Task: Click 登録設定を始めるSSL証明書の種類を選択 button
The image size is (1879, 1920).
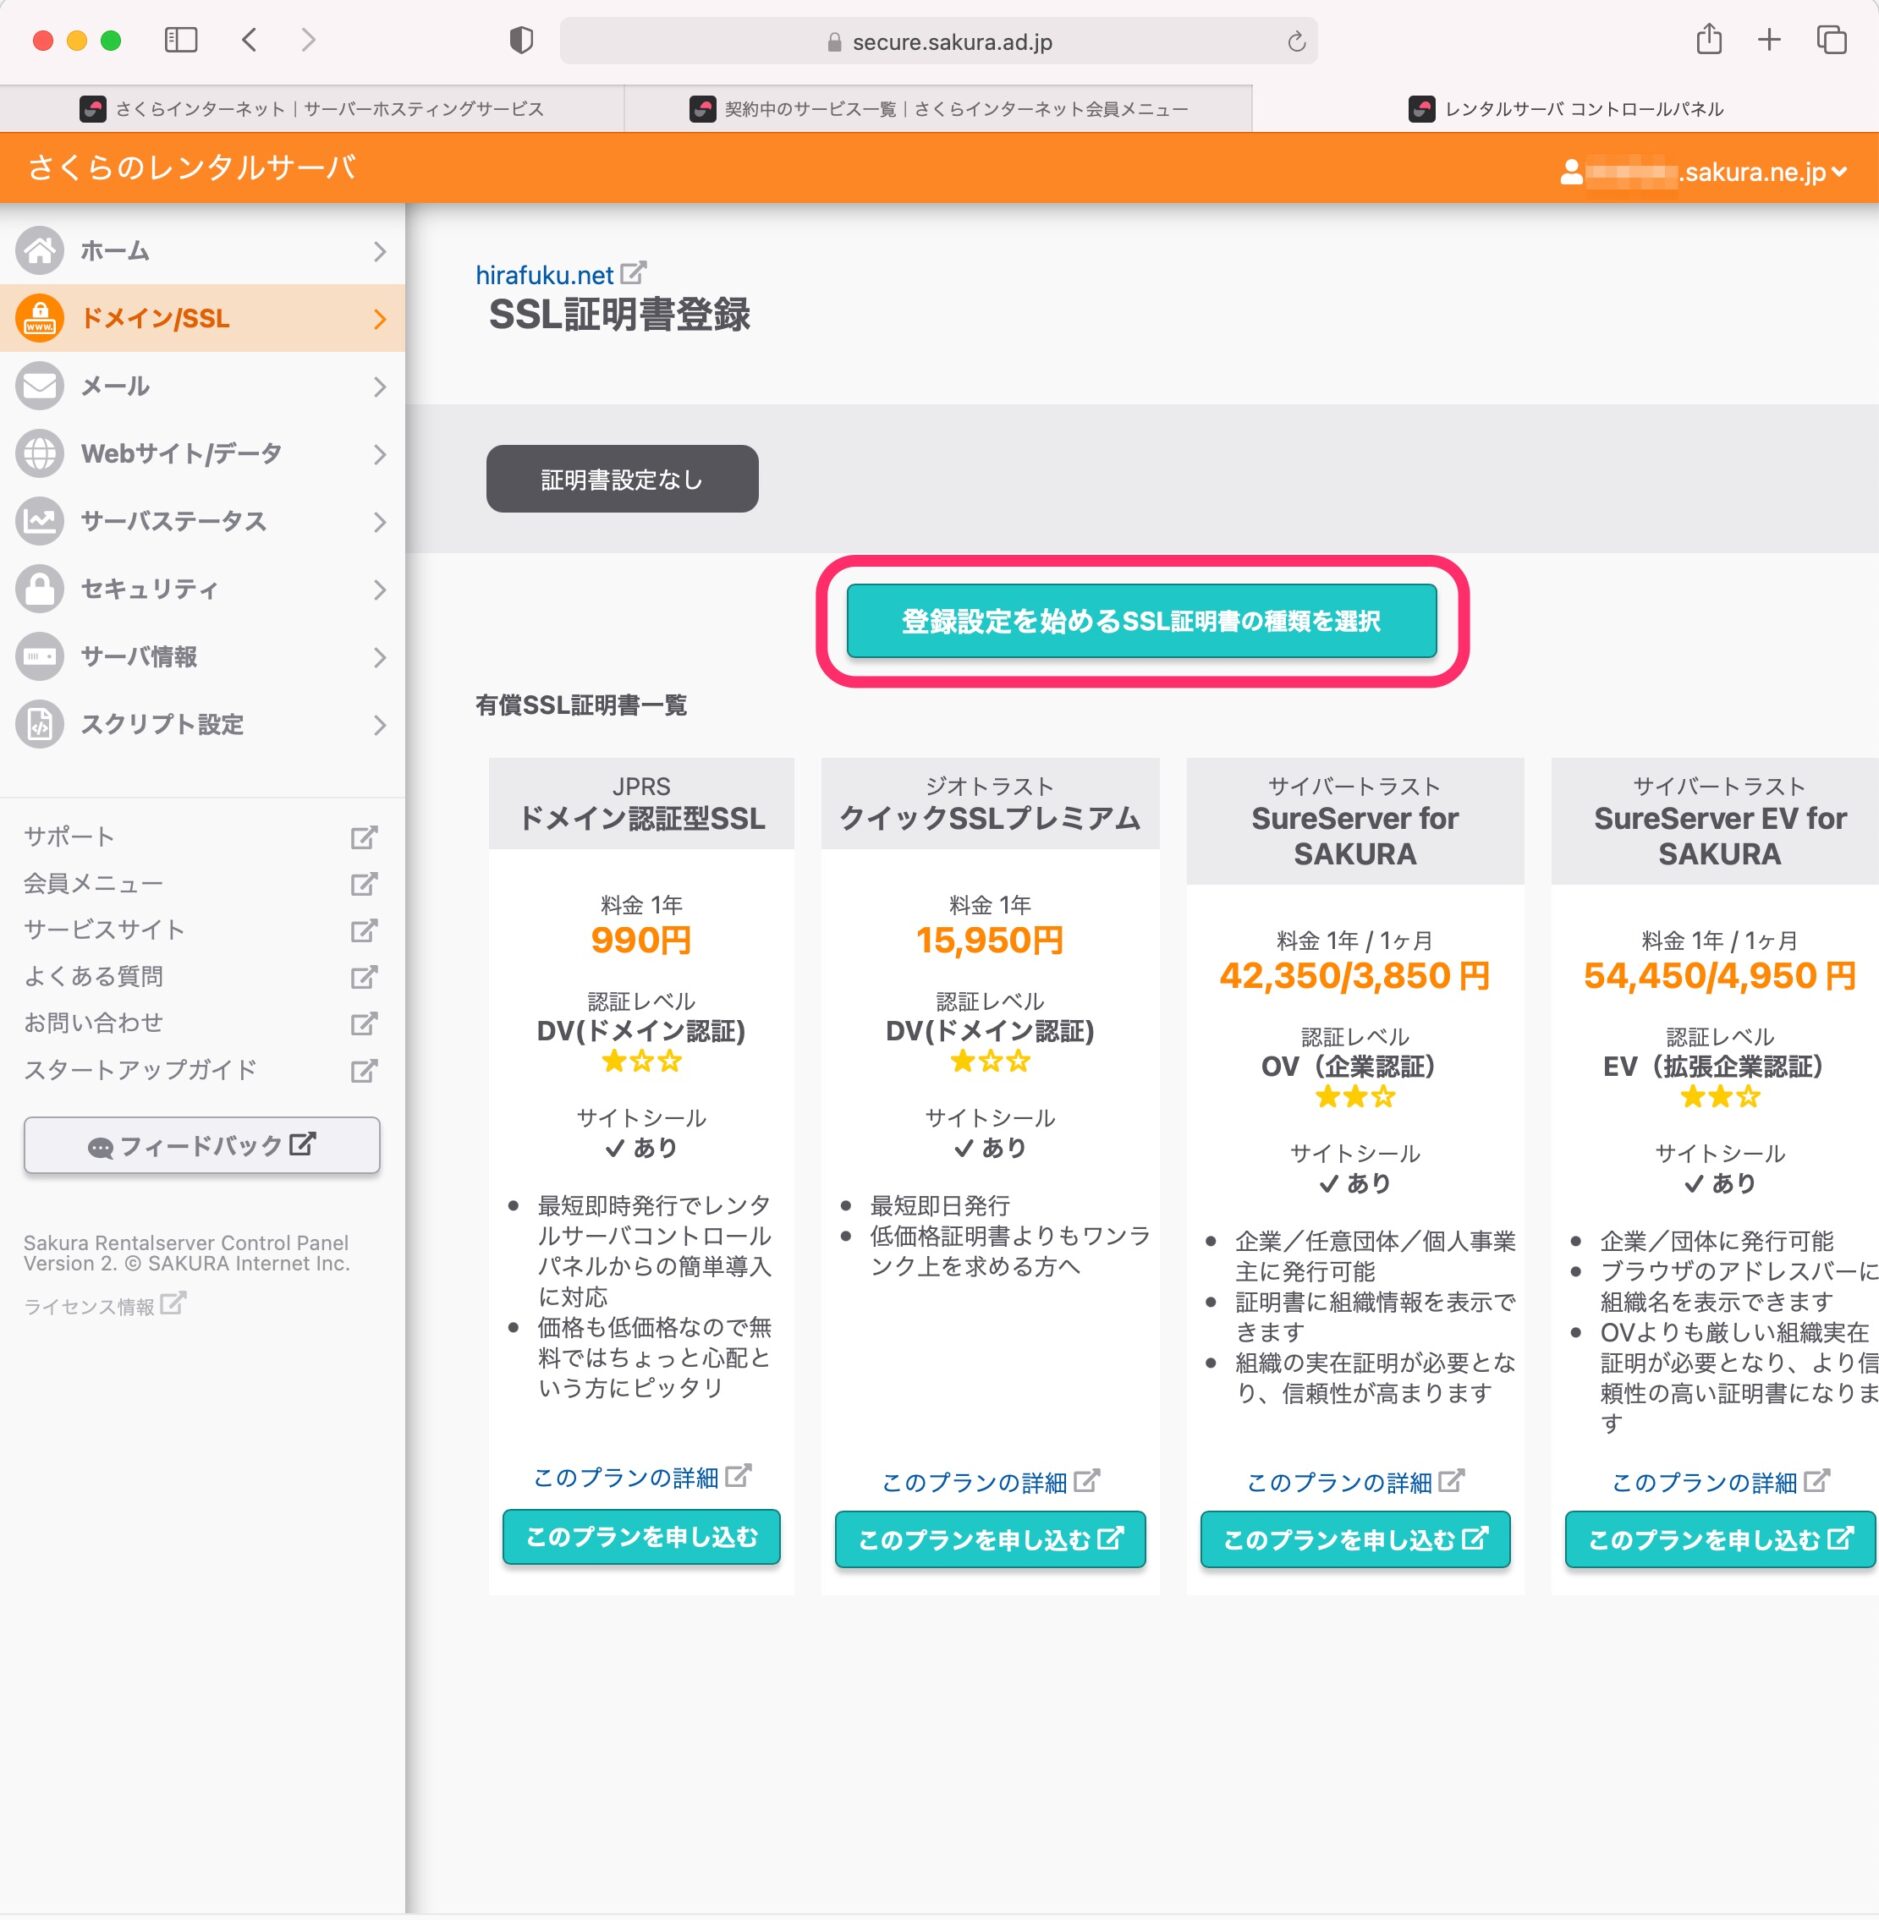Action: pos(1141,621)
